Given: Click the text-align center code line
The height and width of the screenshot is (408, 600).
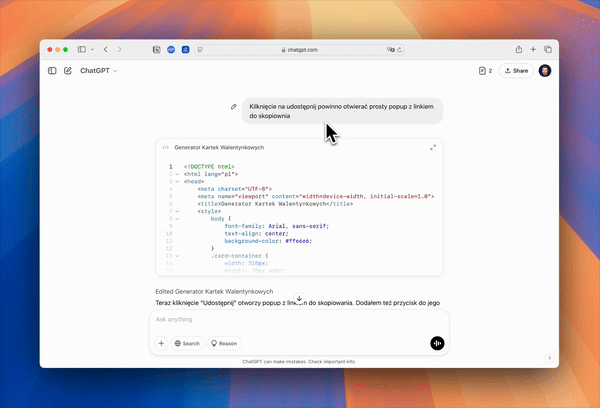Looking at the screenshot, I should (x=256, y=233).
